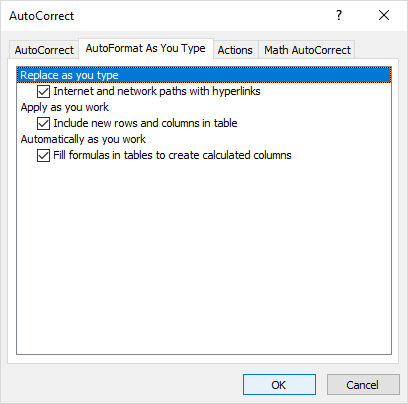Screen dimensions: 408x404
Task: Click the empty area of the options list
Action: [x=204, y=257]
